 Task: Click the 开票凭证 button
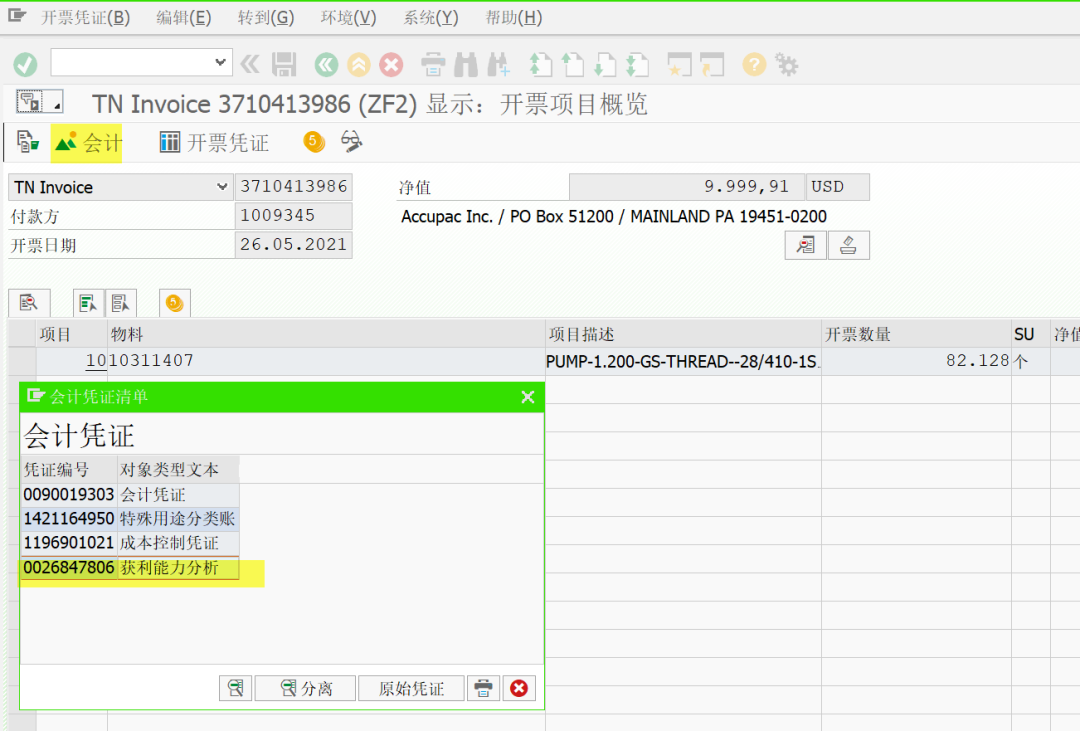pyautogui.click(x=214, y=143)
